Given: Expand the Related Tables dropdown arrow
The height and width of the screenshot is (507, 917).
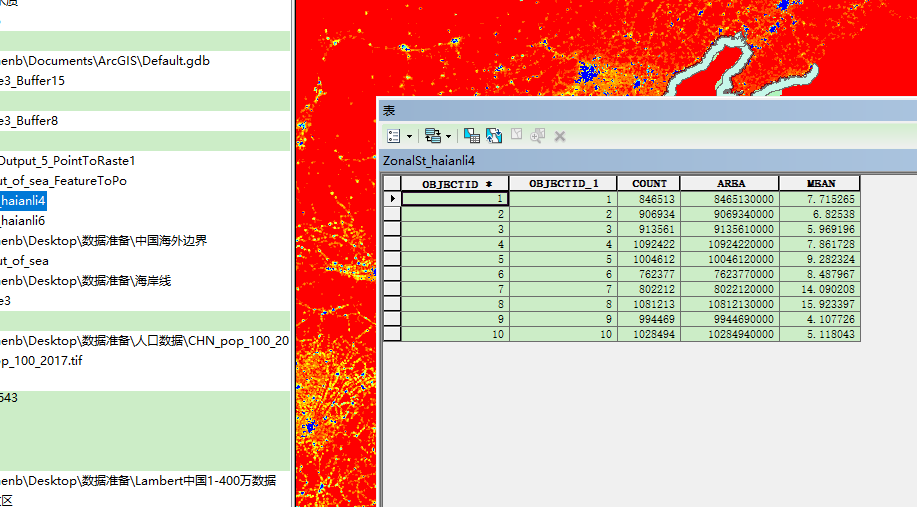Looking at the screenshot, I should 449,136.
